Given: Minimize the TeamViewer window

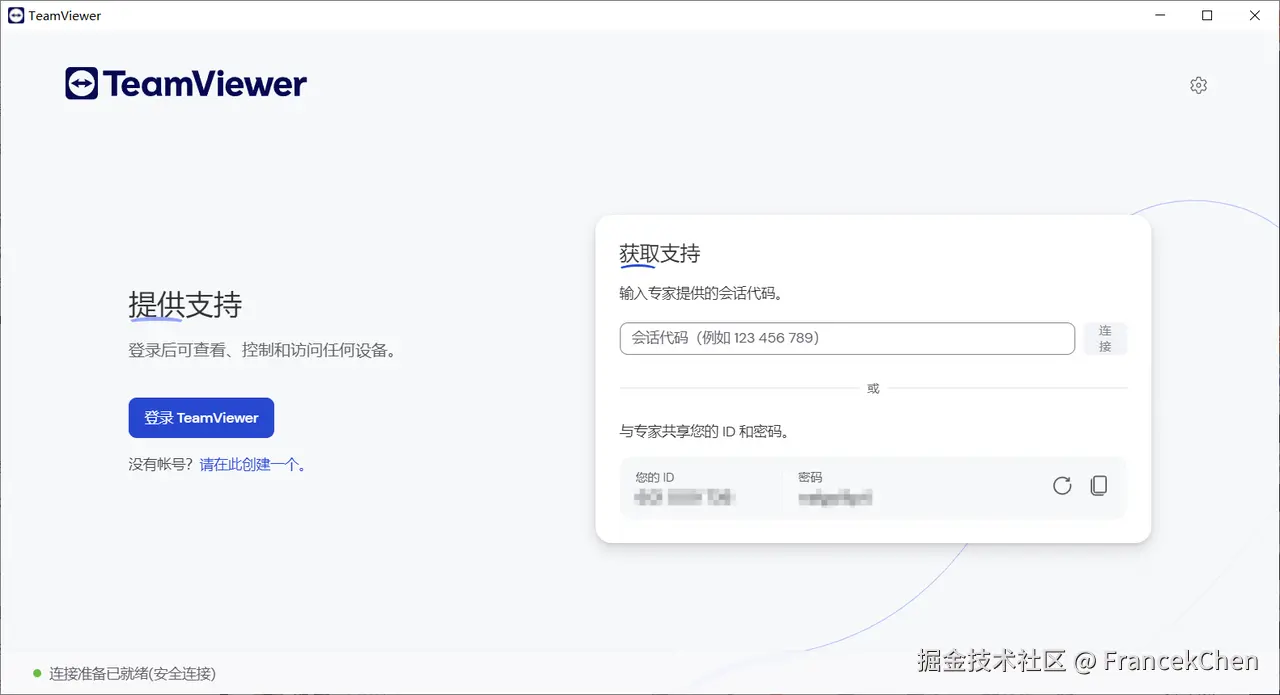Looking at the screenshot, I should click(x=1161, y=15).
